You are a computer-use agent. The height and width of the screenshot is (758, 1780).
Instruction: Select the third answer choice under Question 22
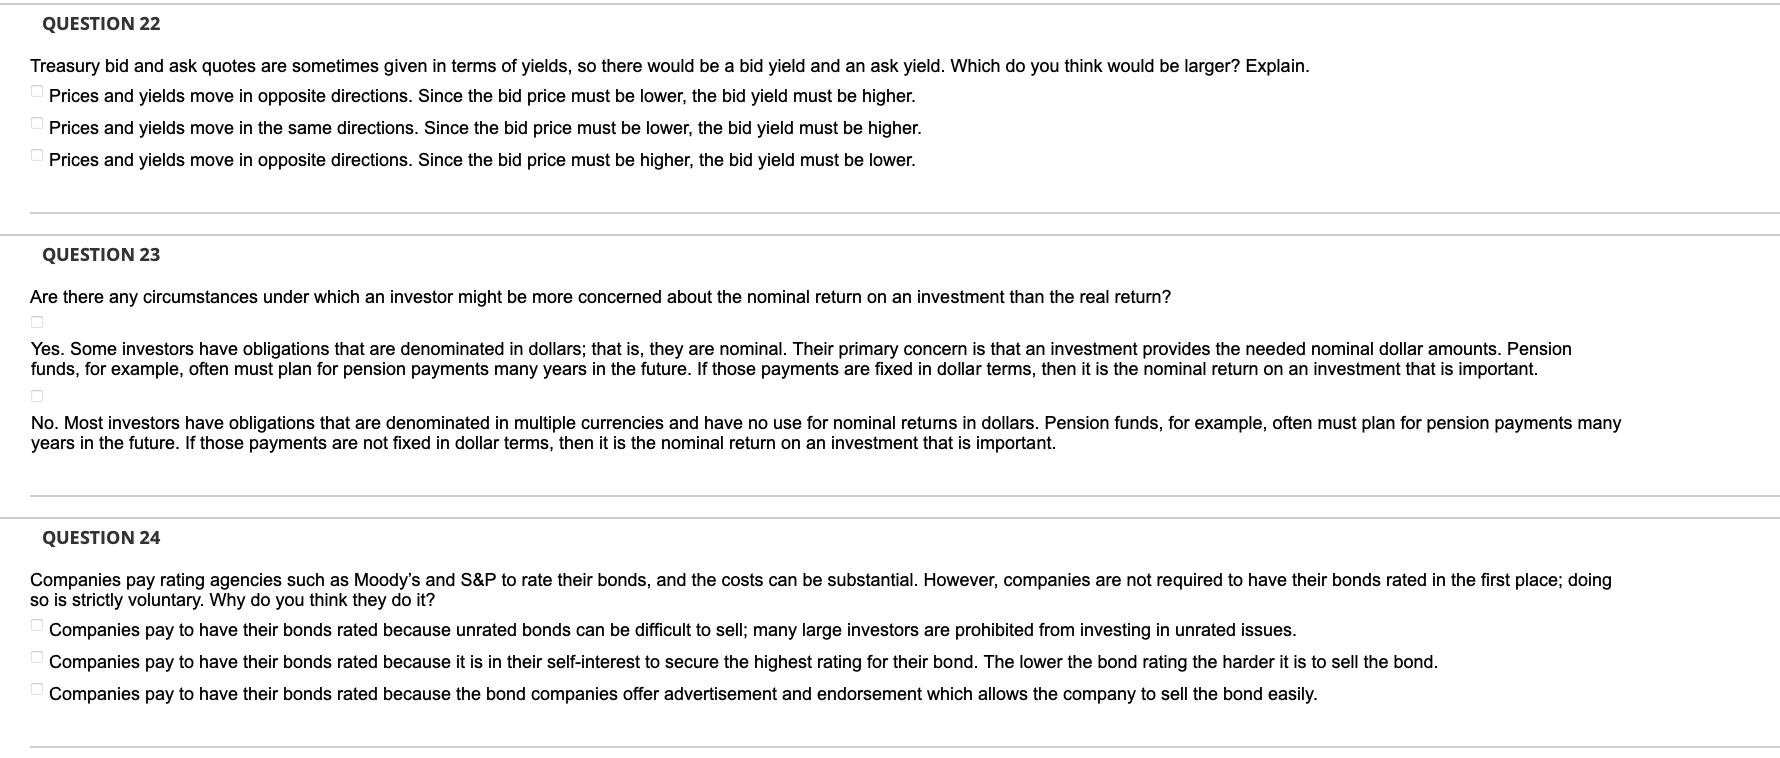coord(37,154)
